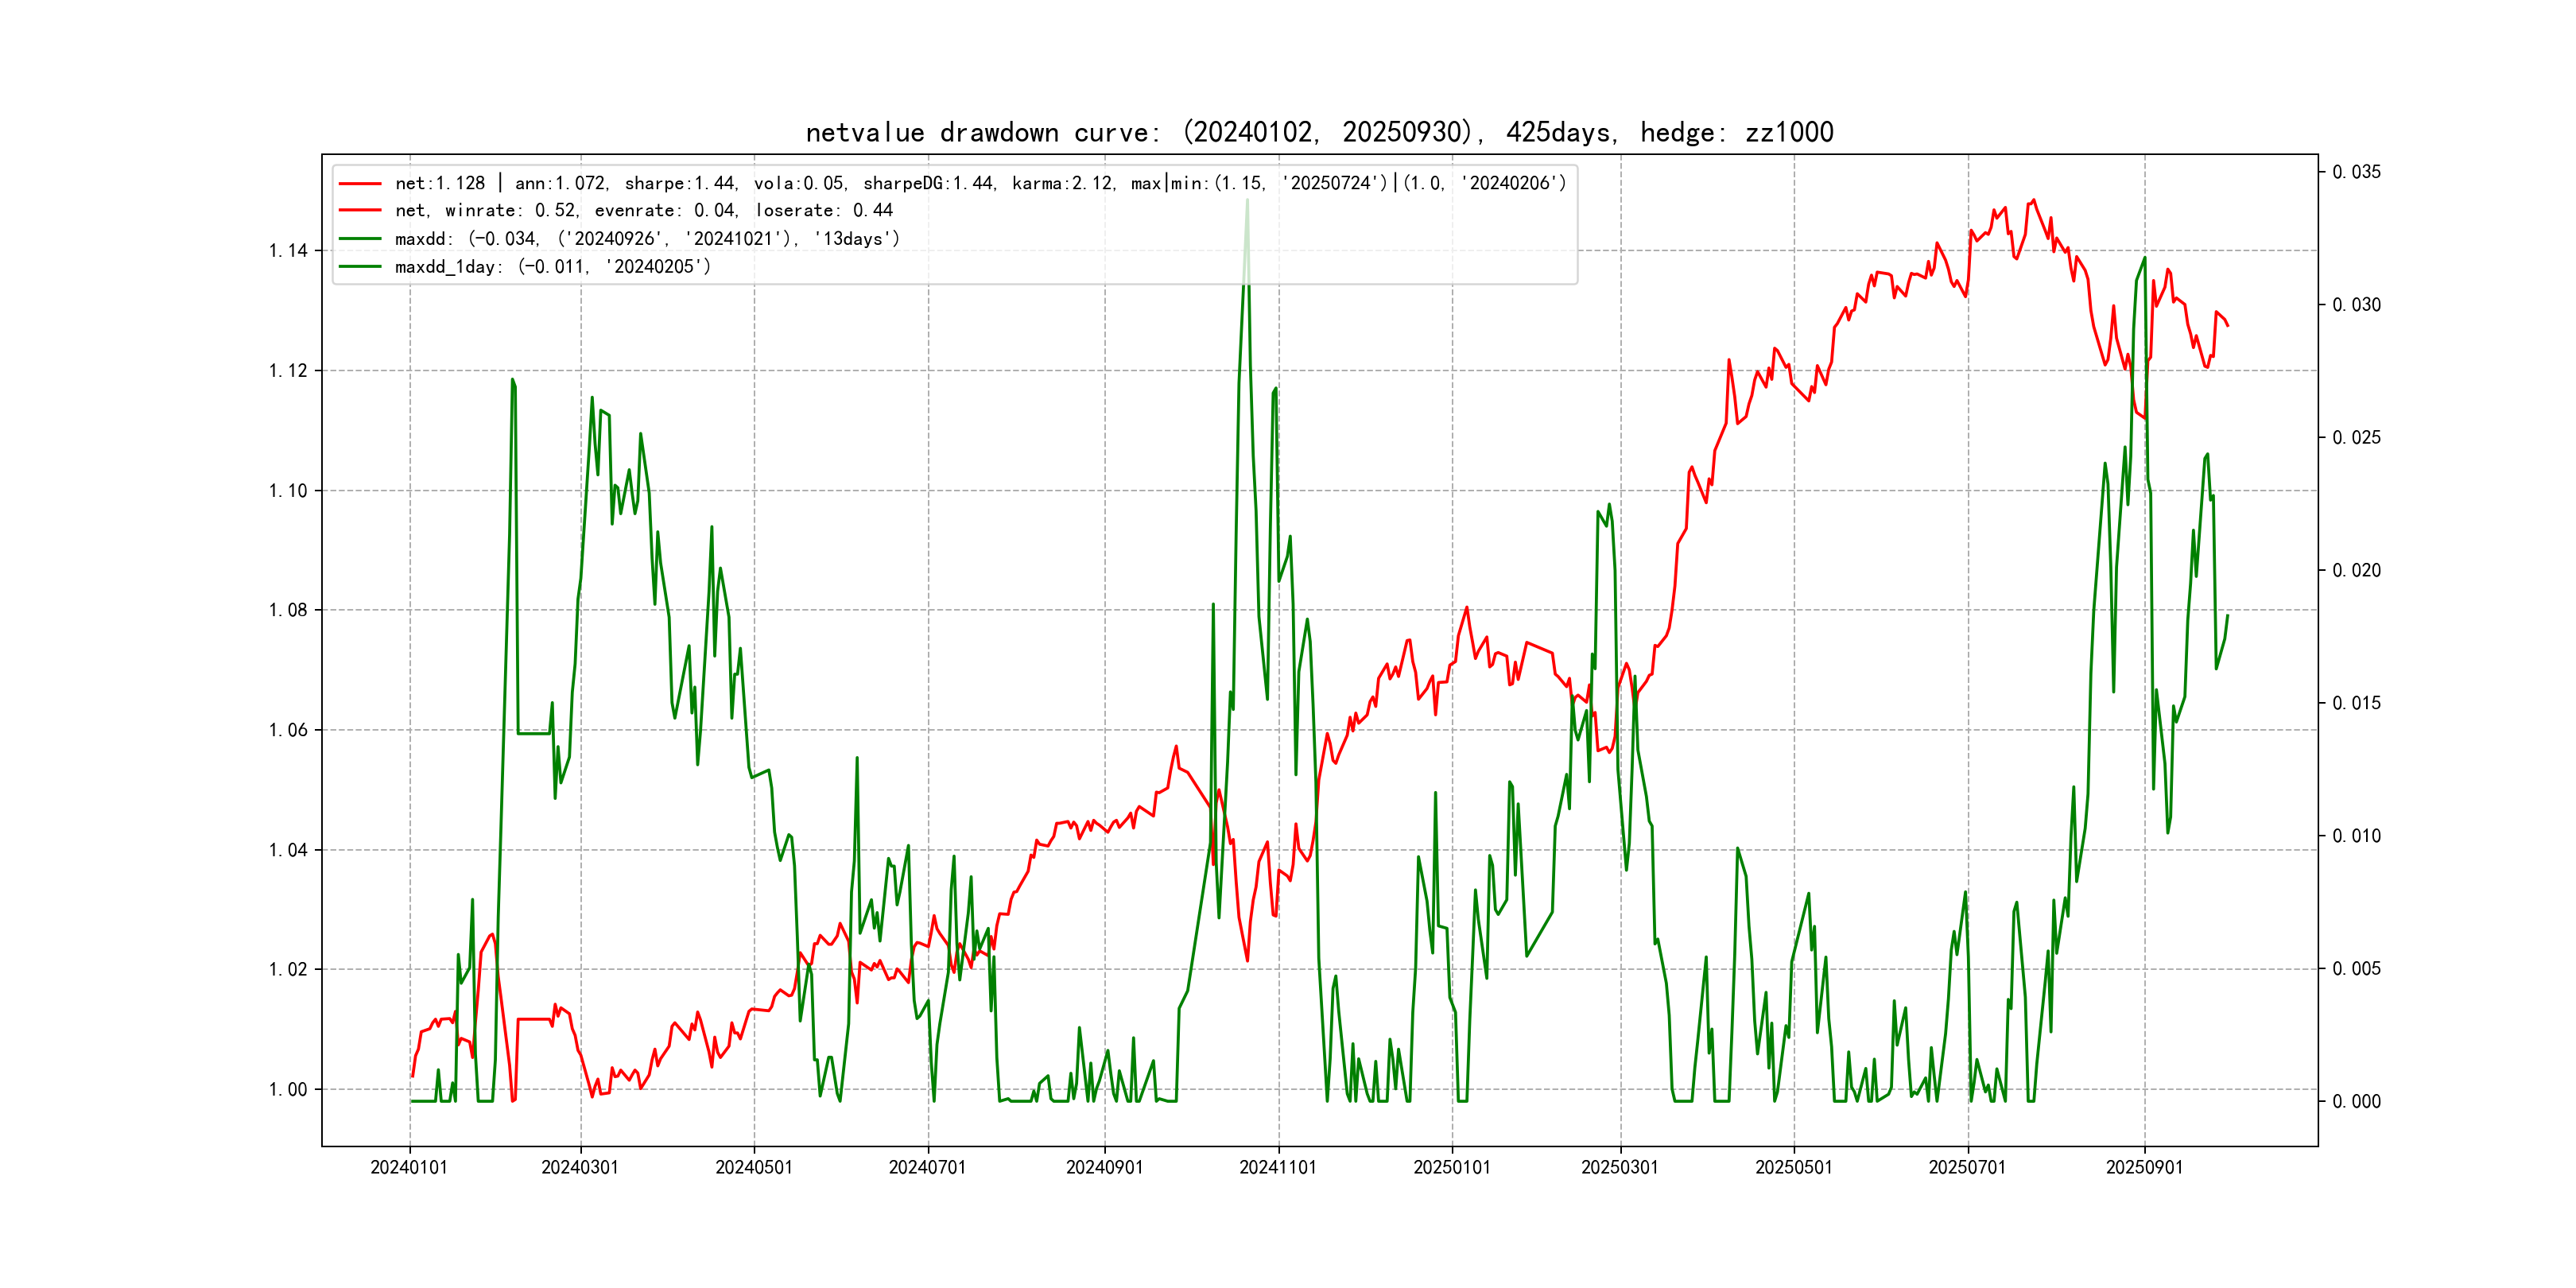
Task: Click the 0.000 right axis tick label
Action: point(2356,1102)
